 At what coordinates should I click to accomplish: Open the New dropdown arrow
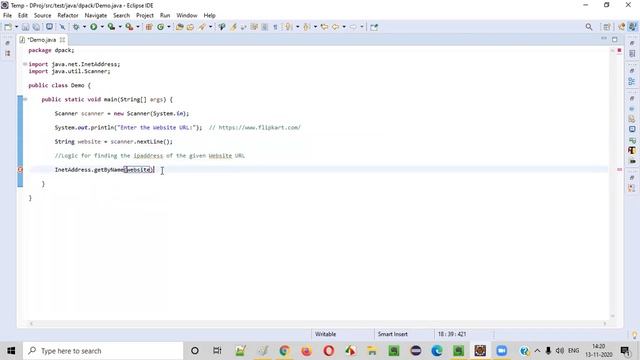point(16,27)
